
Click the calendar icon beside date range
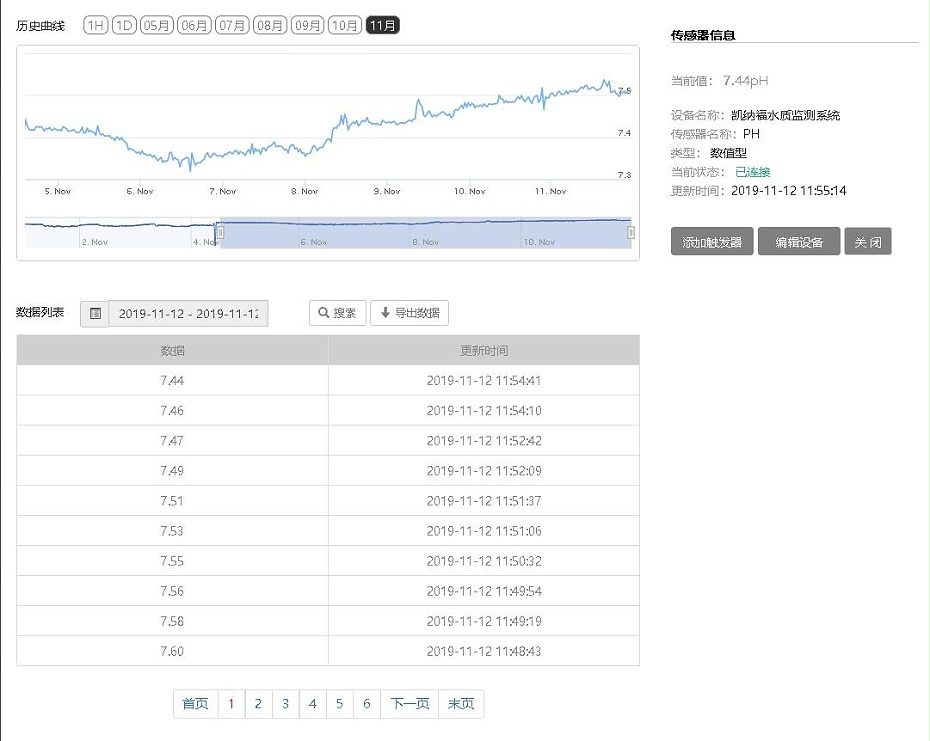(x=95, y=313)
